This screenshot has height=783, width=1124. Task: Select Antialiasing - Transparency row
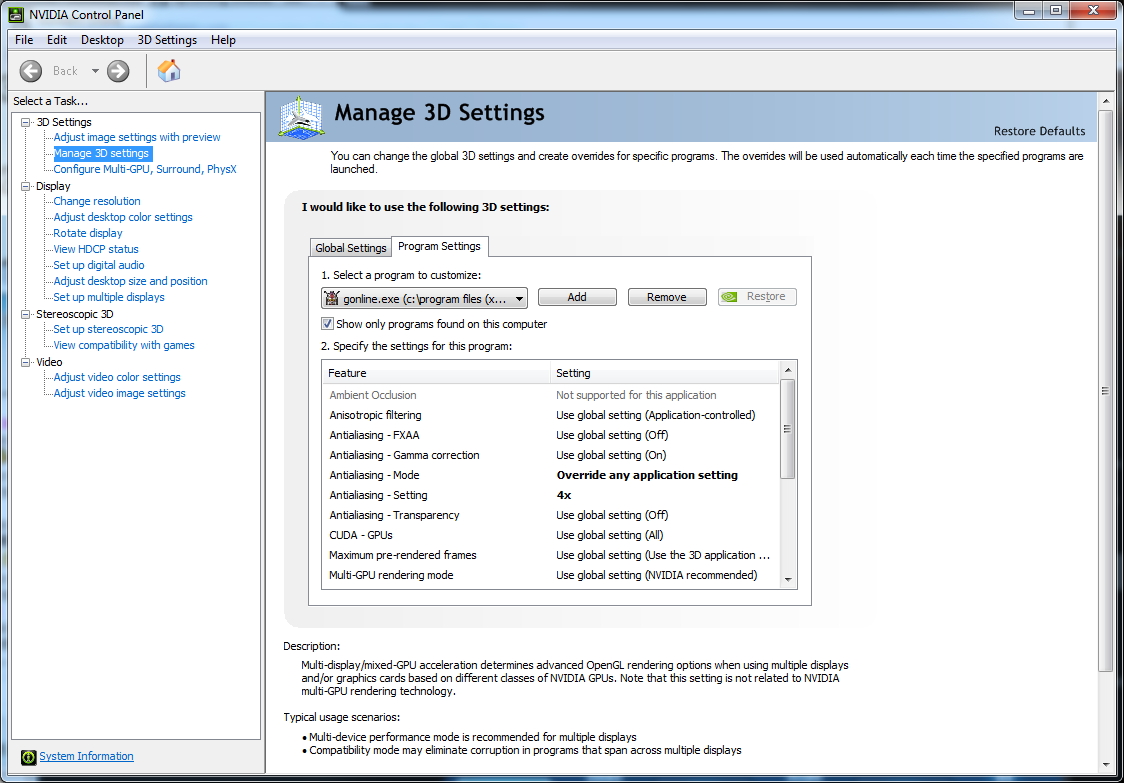point(550,516)
